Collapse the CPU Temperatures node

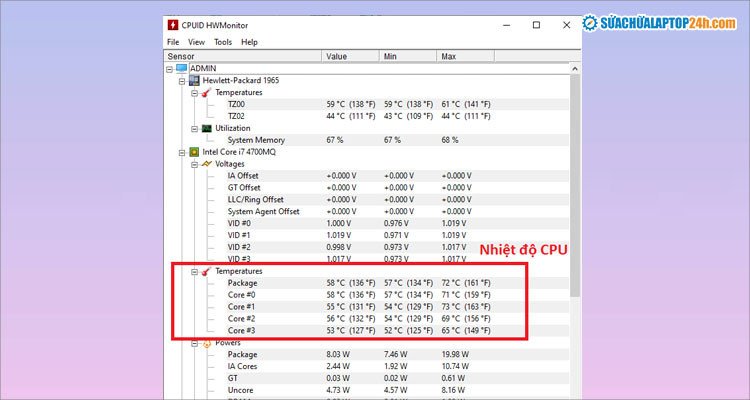194,271
